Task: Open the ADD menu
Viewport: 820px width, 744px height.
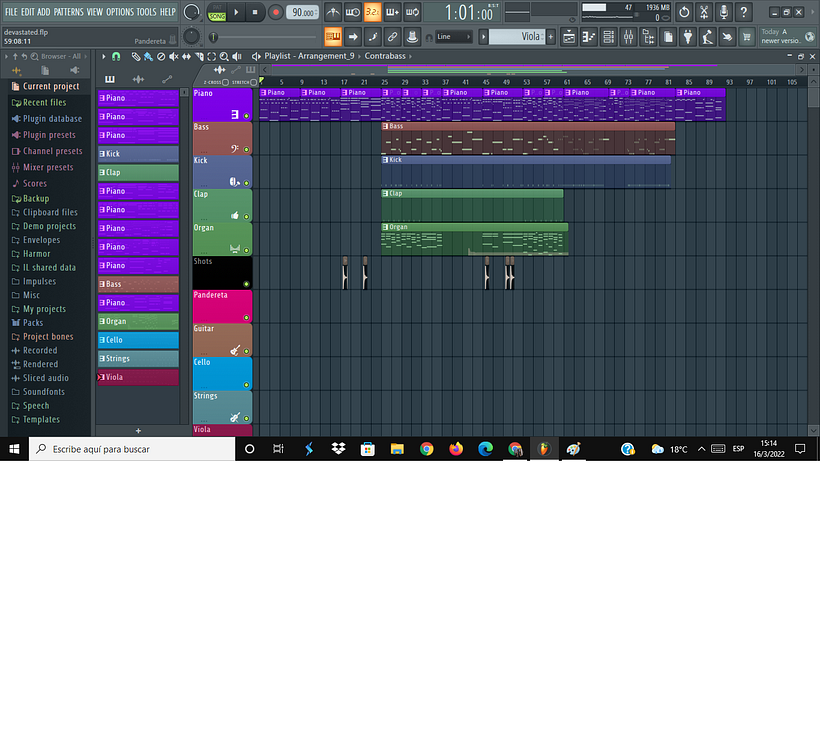Action: click(44, 12)
